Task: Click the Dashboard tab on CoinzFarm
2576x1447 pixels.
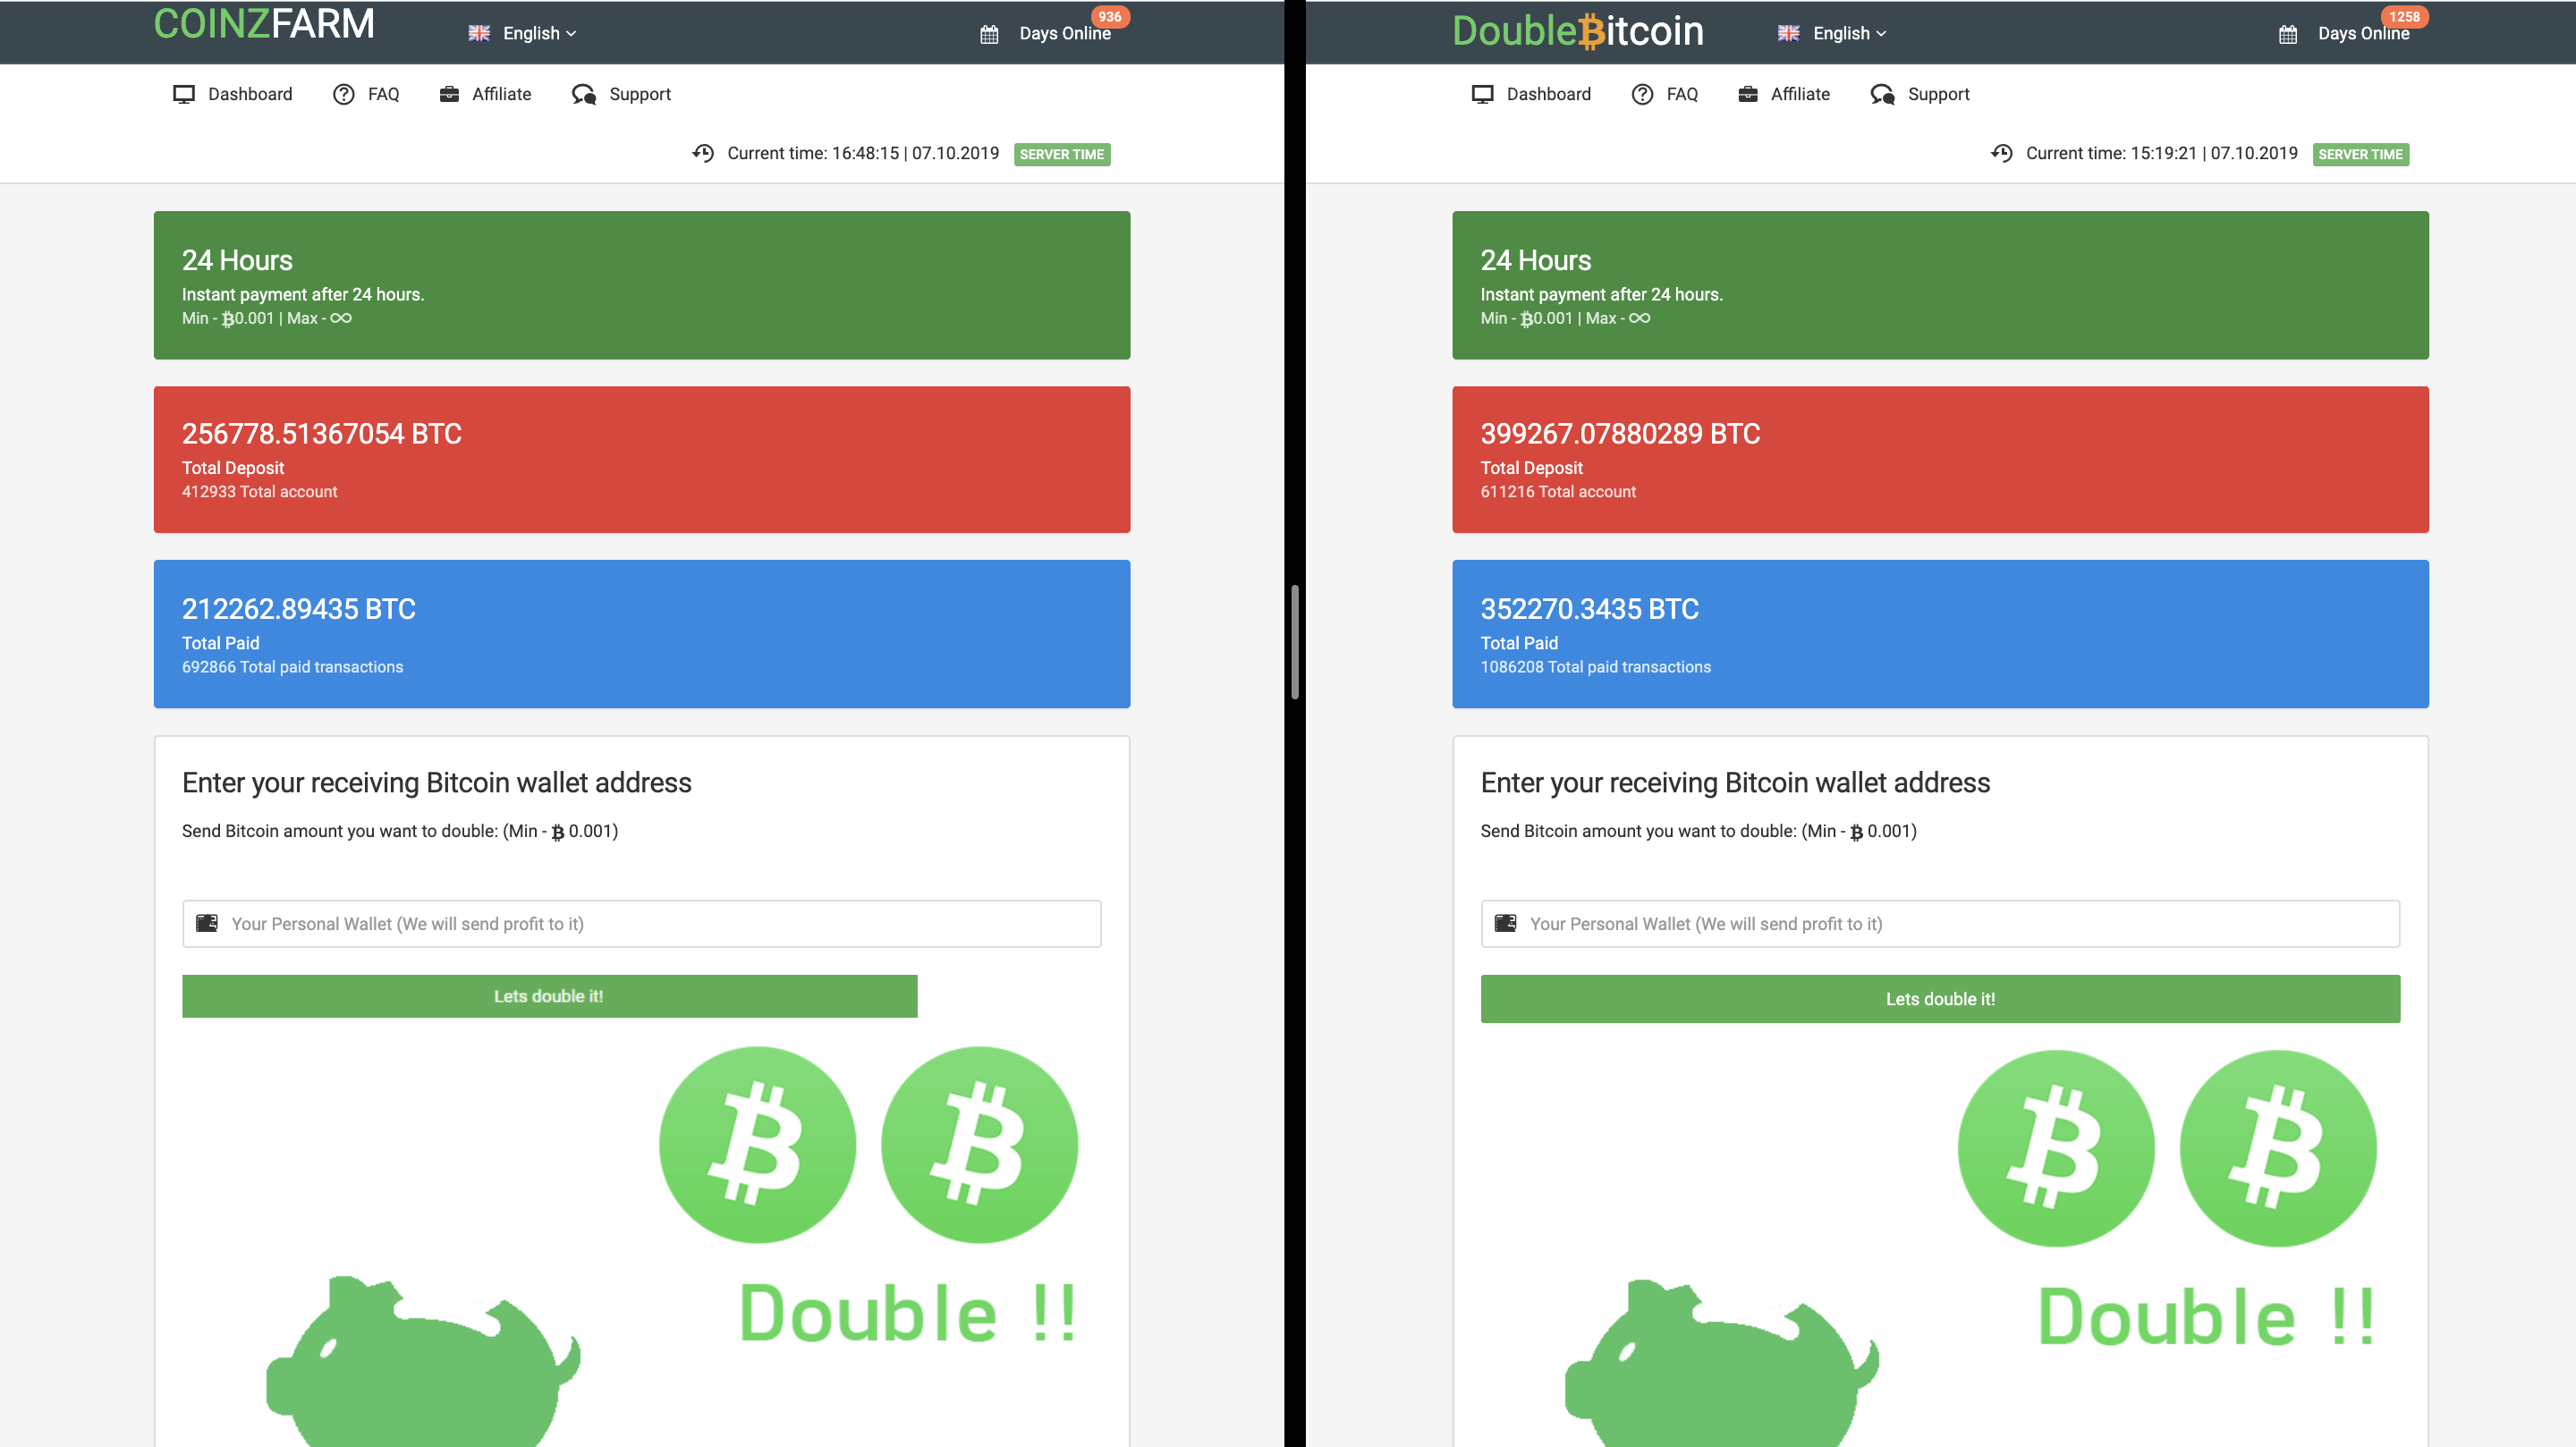Action: [248, 94]
